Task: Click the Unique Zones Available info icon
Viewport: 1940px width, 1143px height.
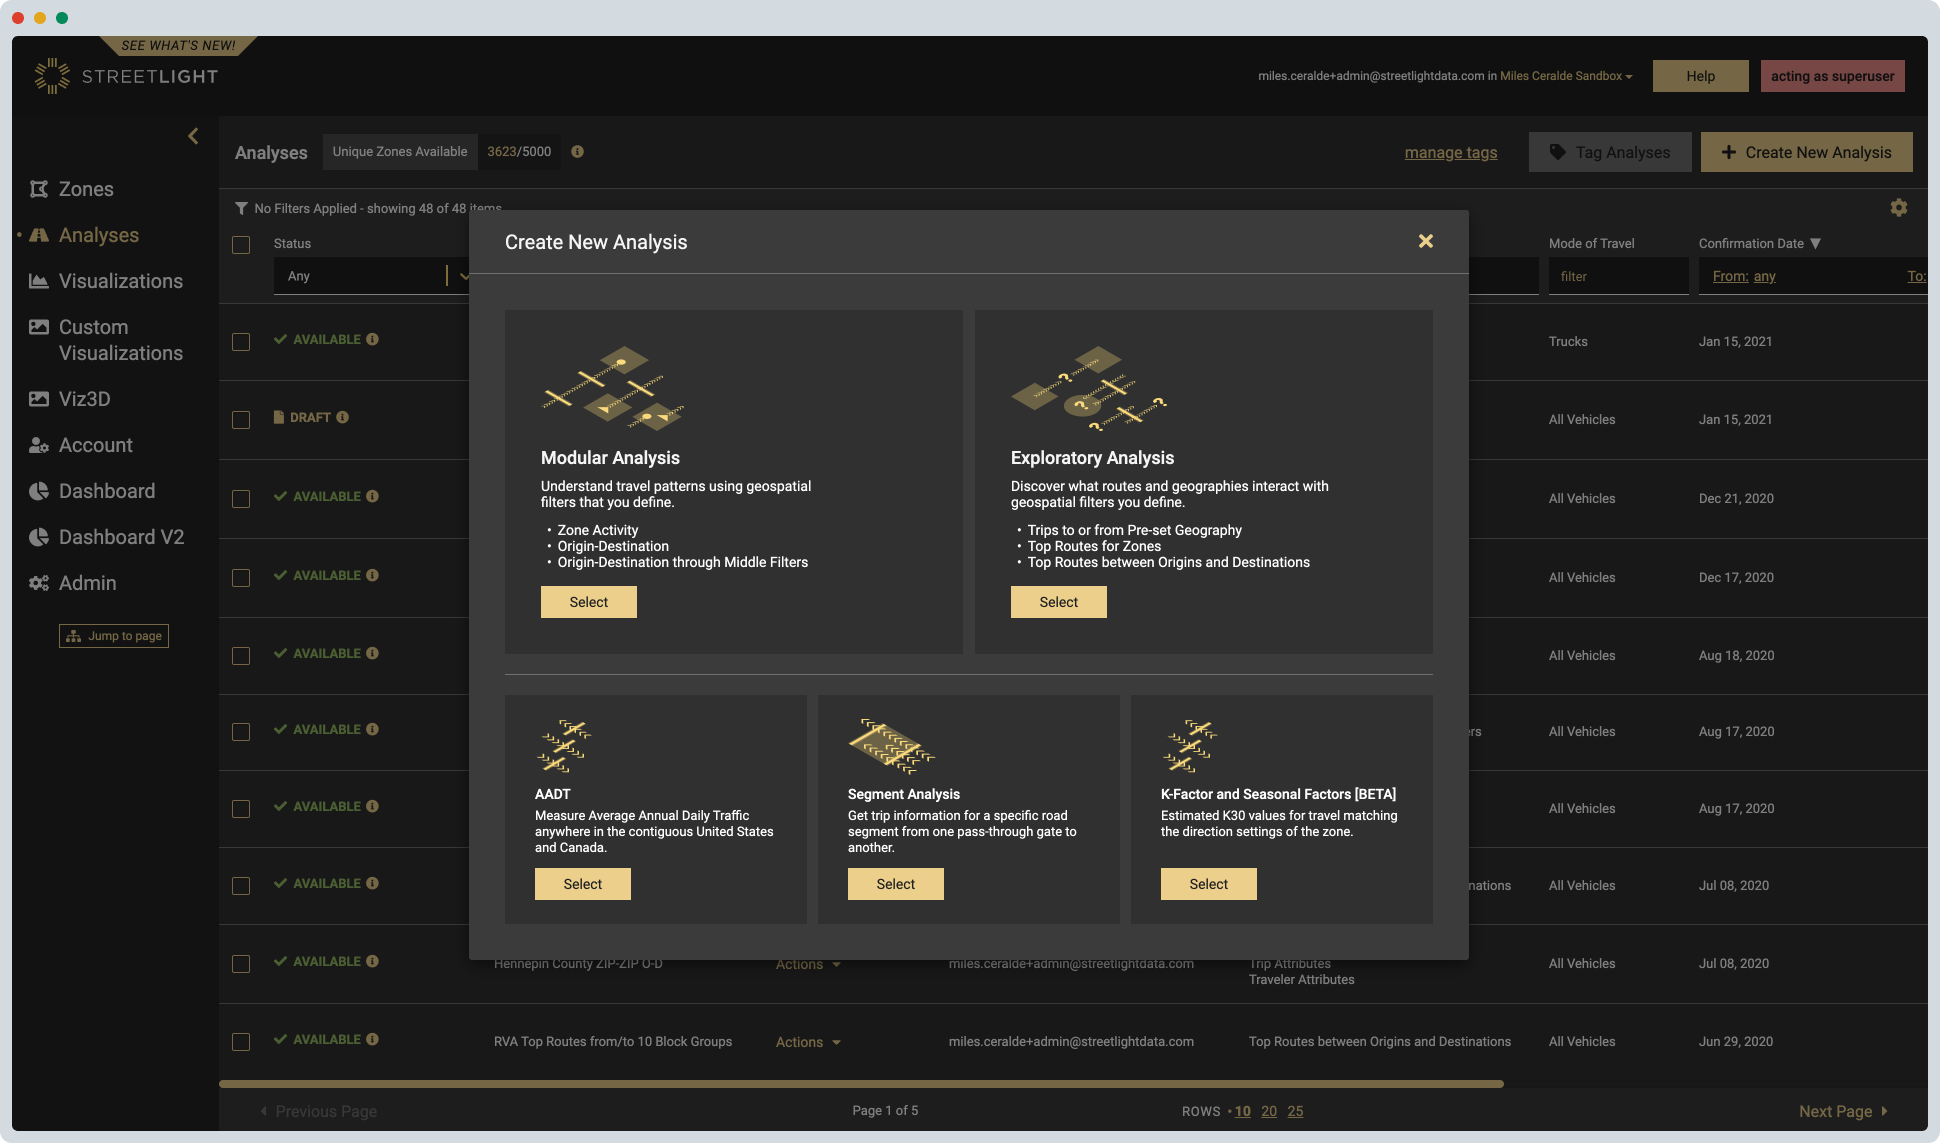Action: [577, 152]
